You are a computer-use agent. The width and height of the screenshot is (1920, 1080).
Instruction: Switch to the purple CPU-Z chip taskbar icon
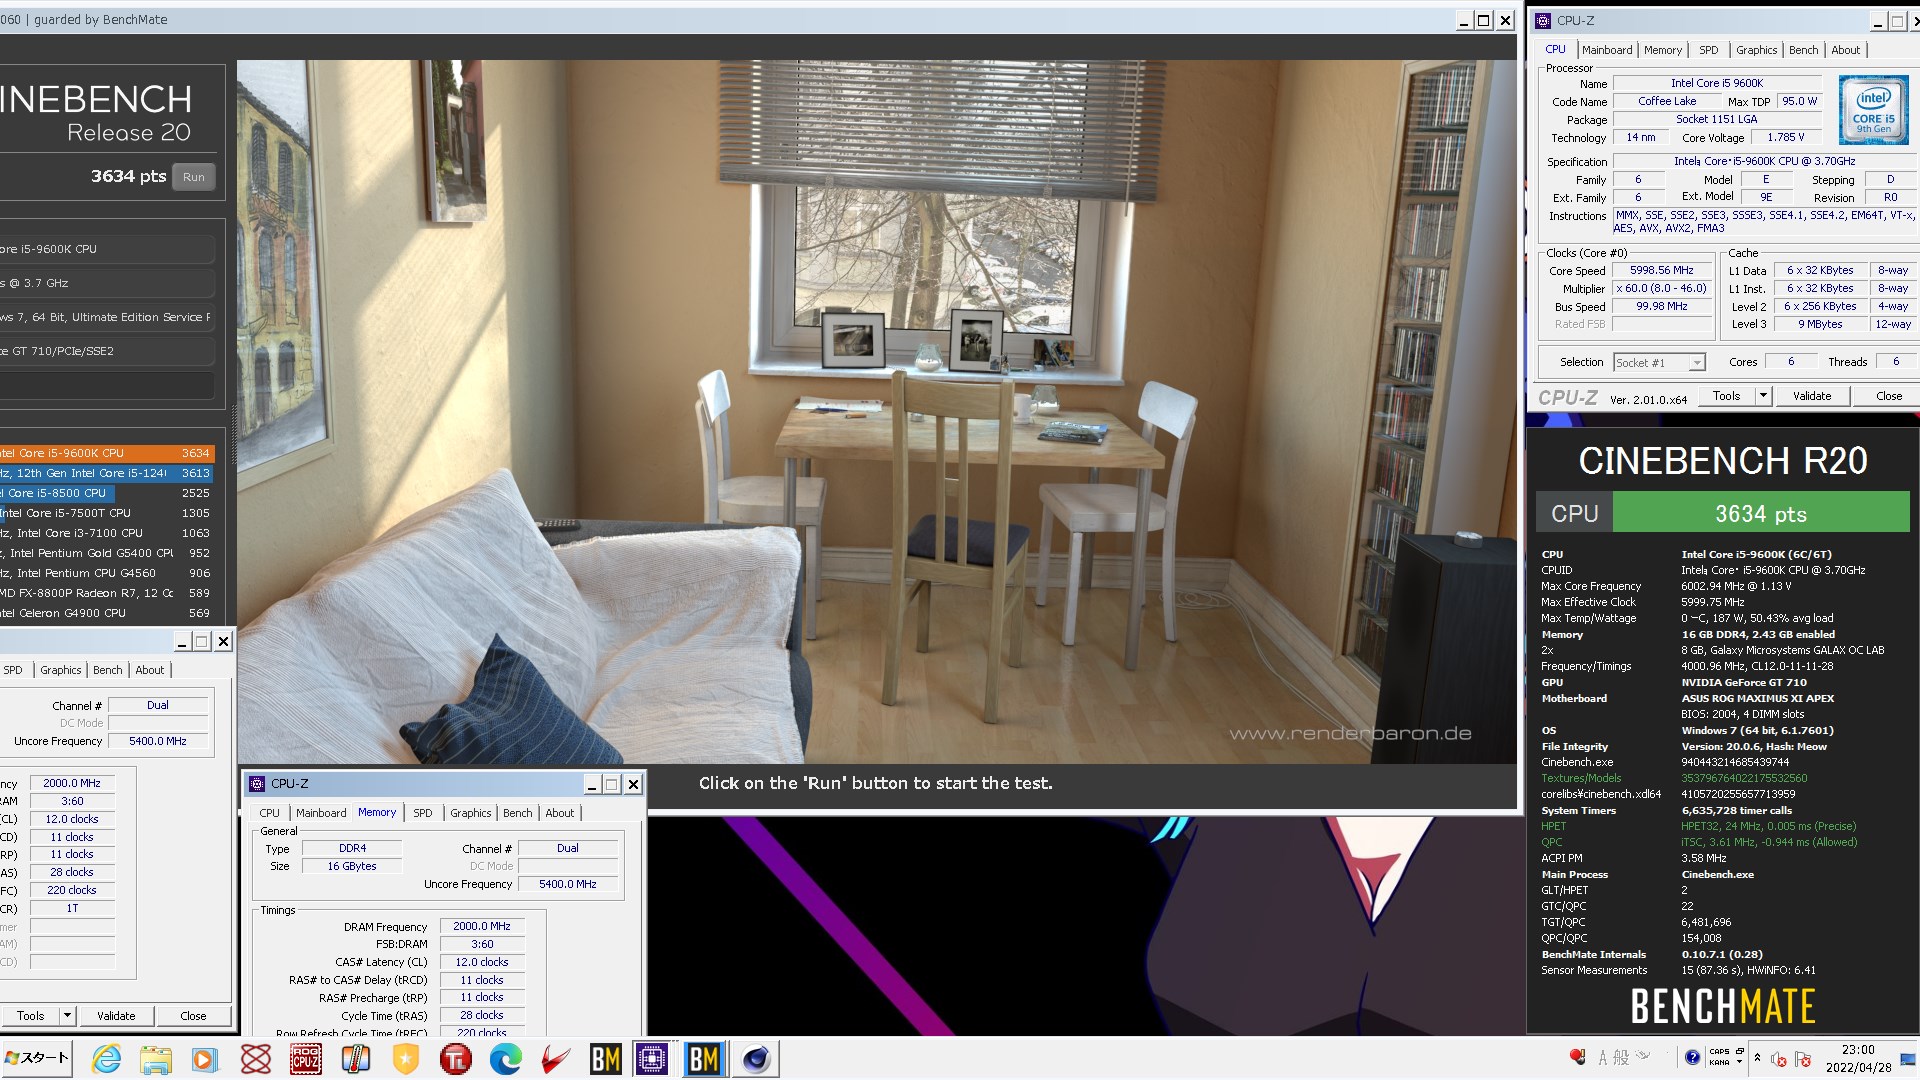652,1059
